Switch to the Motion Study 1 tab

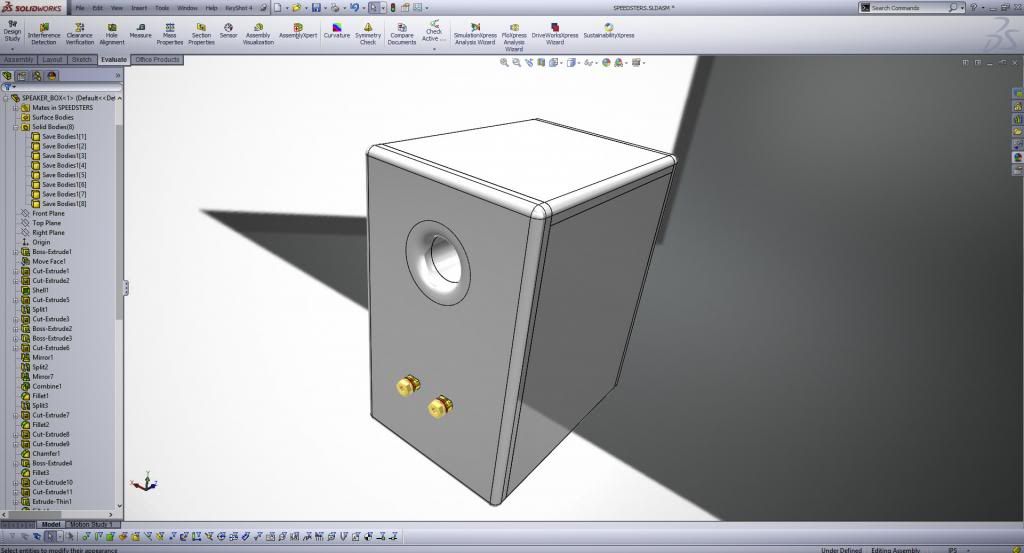pyautogui.click(x=91, y=524)
